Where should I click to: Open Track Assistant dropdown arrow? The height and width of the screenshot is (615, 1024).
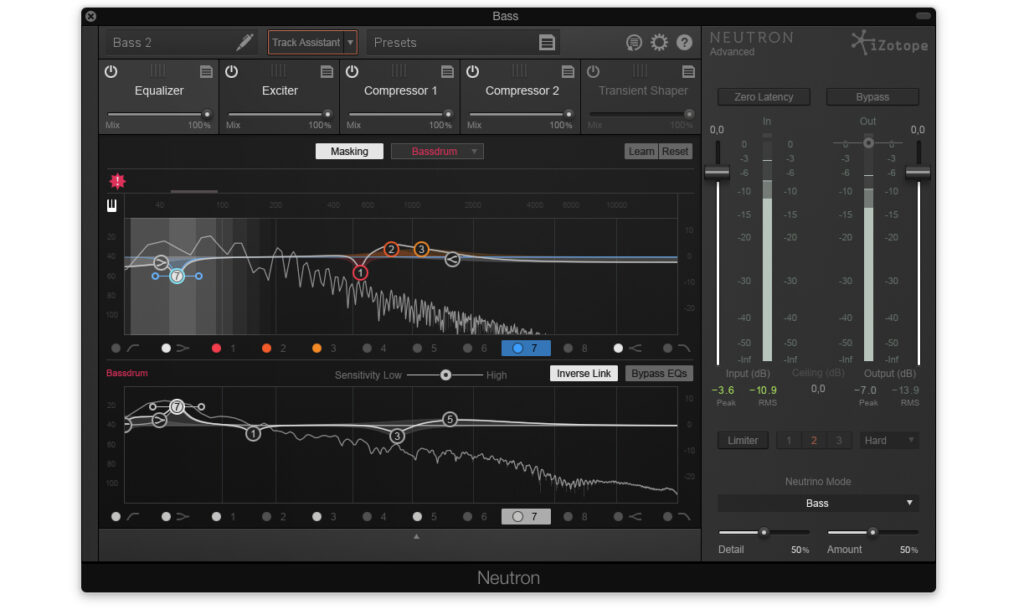pos(350,42)
